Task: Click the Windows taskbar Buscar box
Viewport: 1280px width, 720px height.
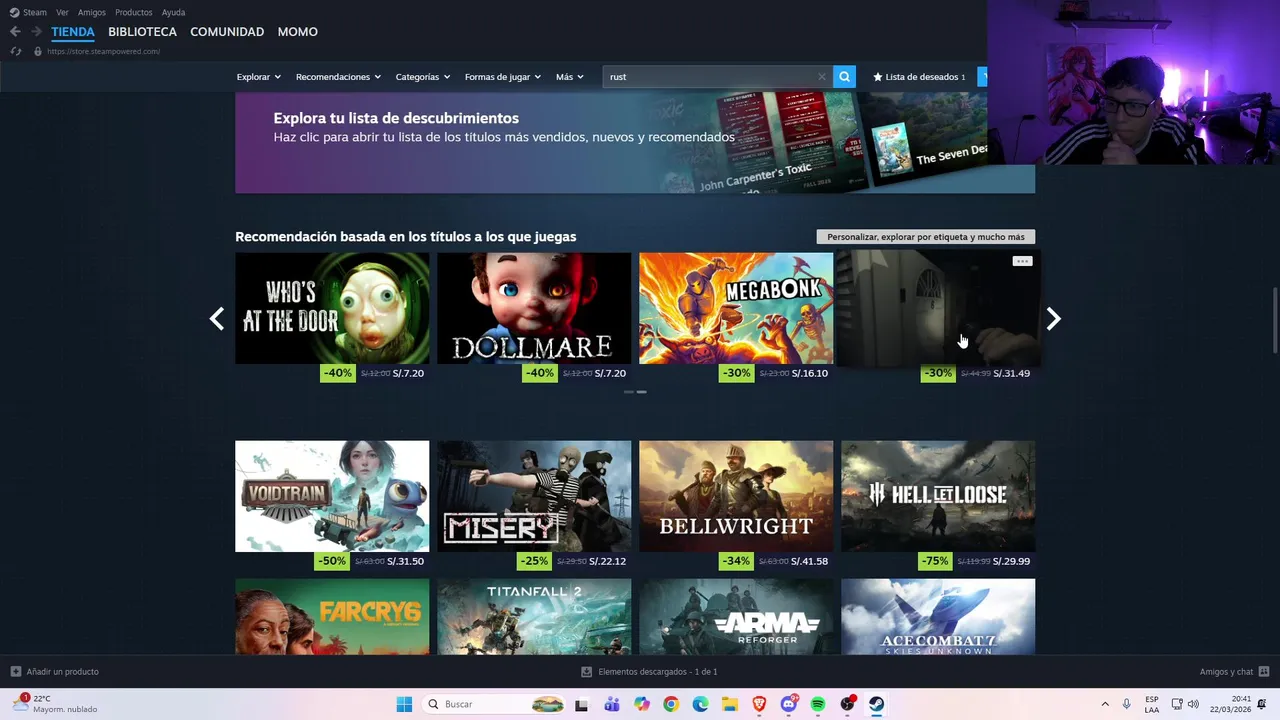Action: pos(494,704)
